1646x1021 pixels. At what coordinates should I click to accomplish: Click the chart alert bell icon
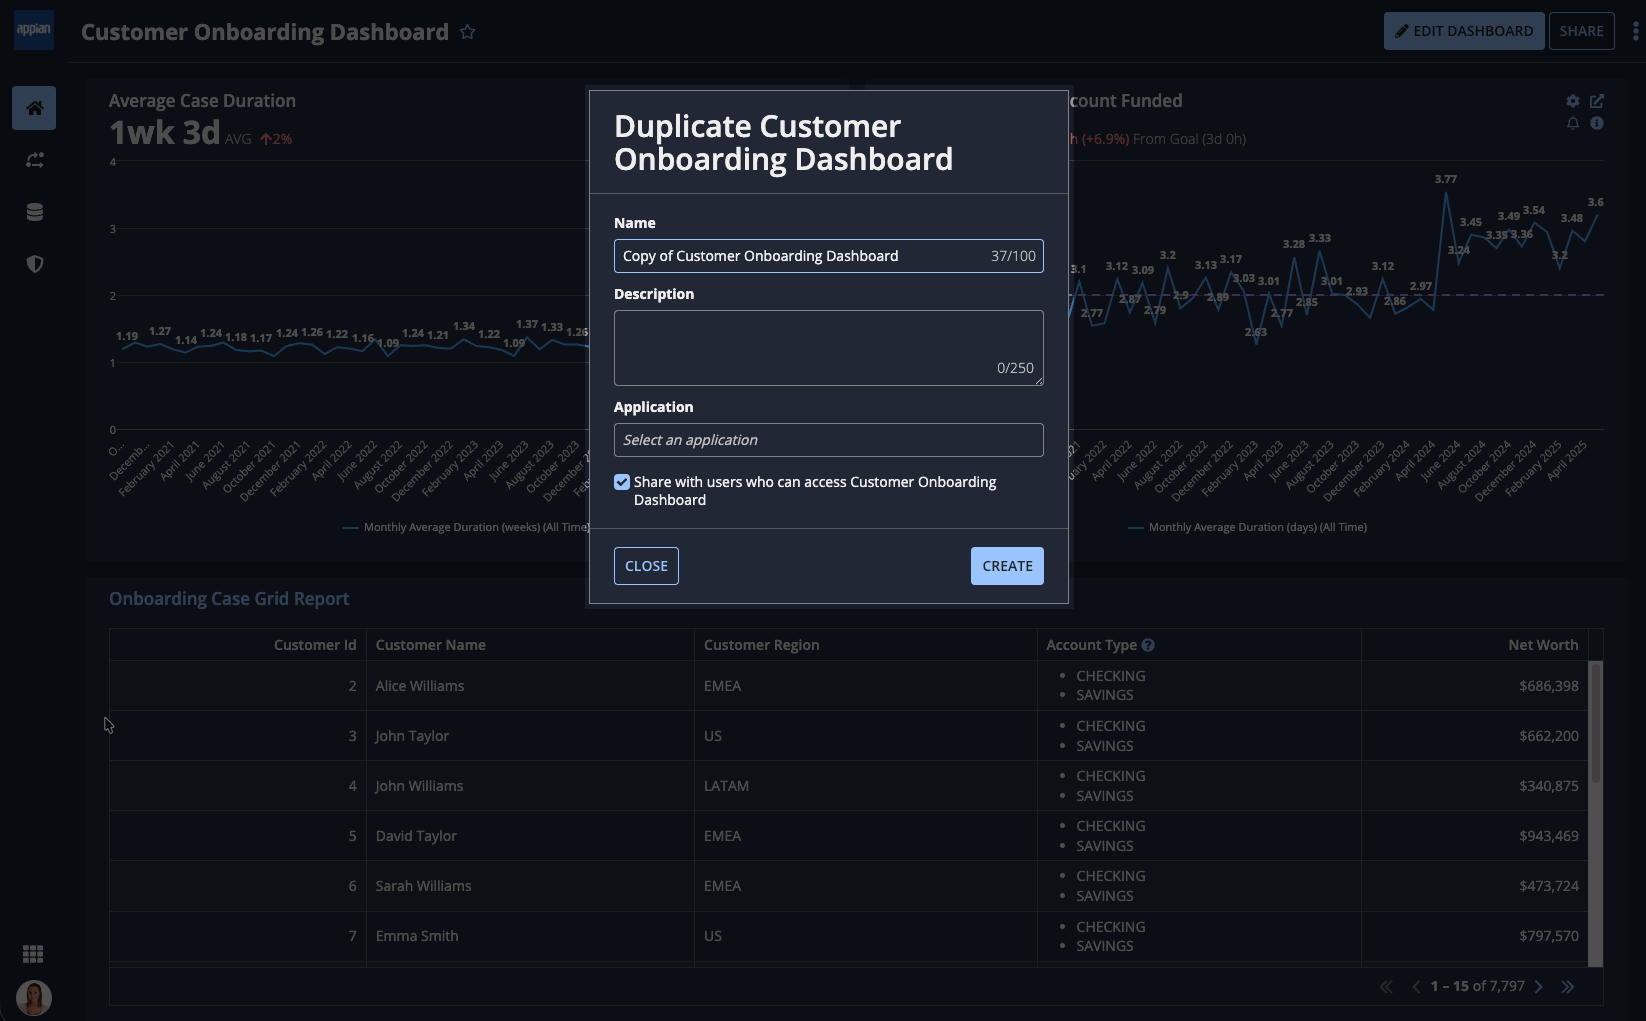click(x=1573, y=123)
